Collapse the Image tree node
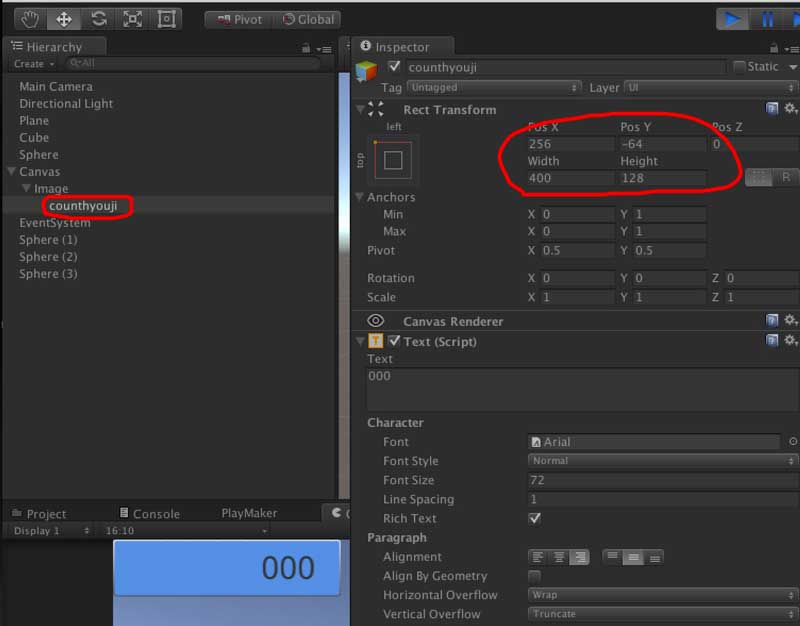Image resolution: width=800 pixels, height=626 pixels. click(x=26, y=188)
